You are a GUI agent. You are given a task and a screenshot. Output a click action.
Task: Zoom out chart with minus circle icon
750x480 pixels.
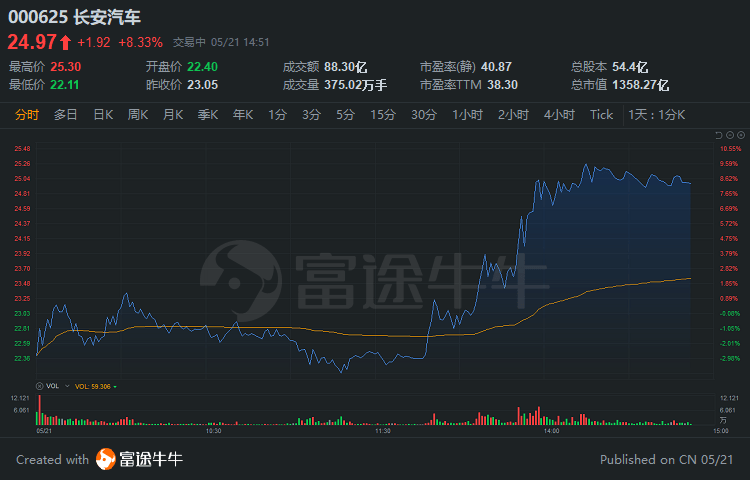click(x=730, y=135)
